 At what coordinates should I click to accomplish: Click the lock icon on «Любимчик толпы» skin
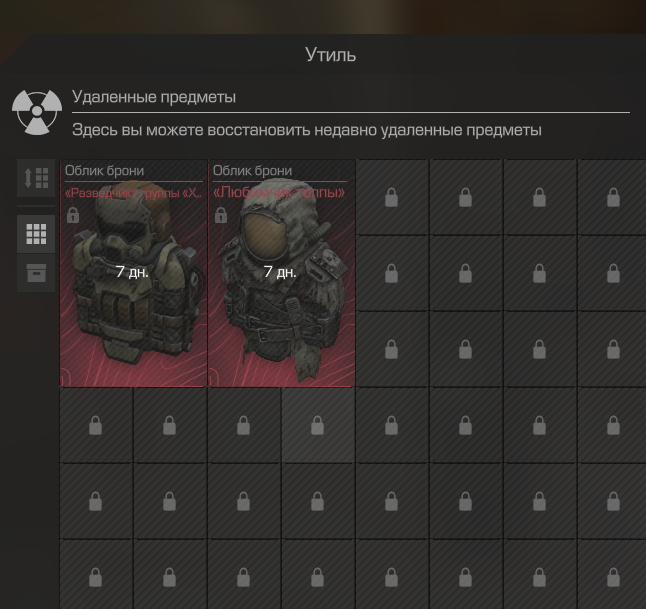[x=221, y=215]
